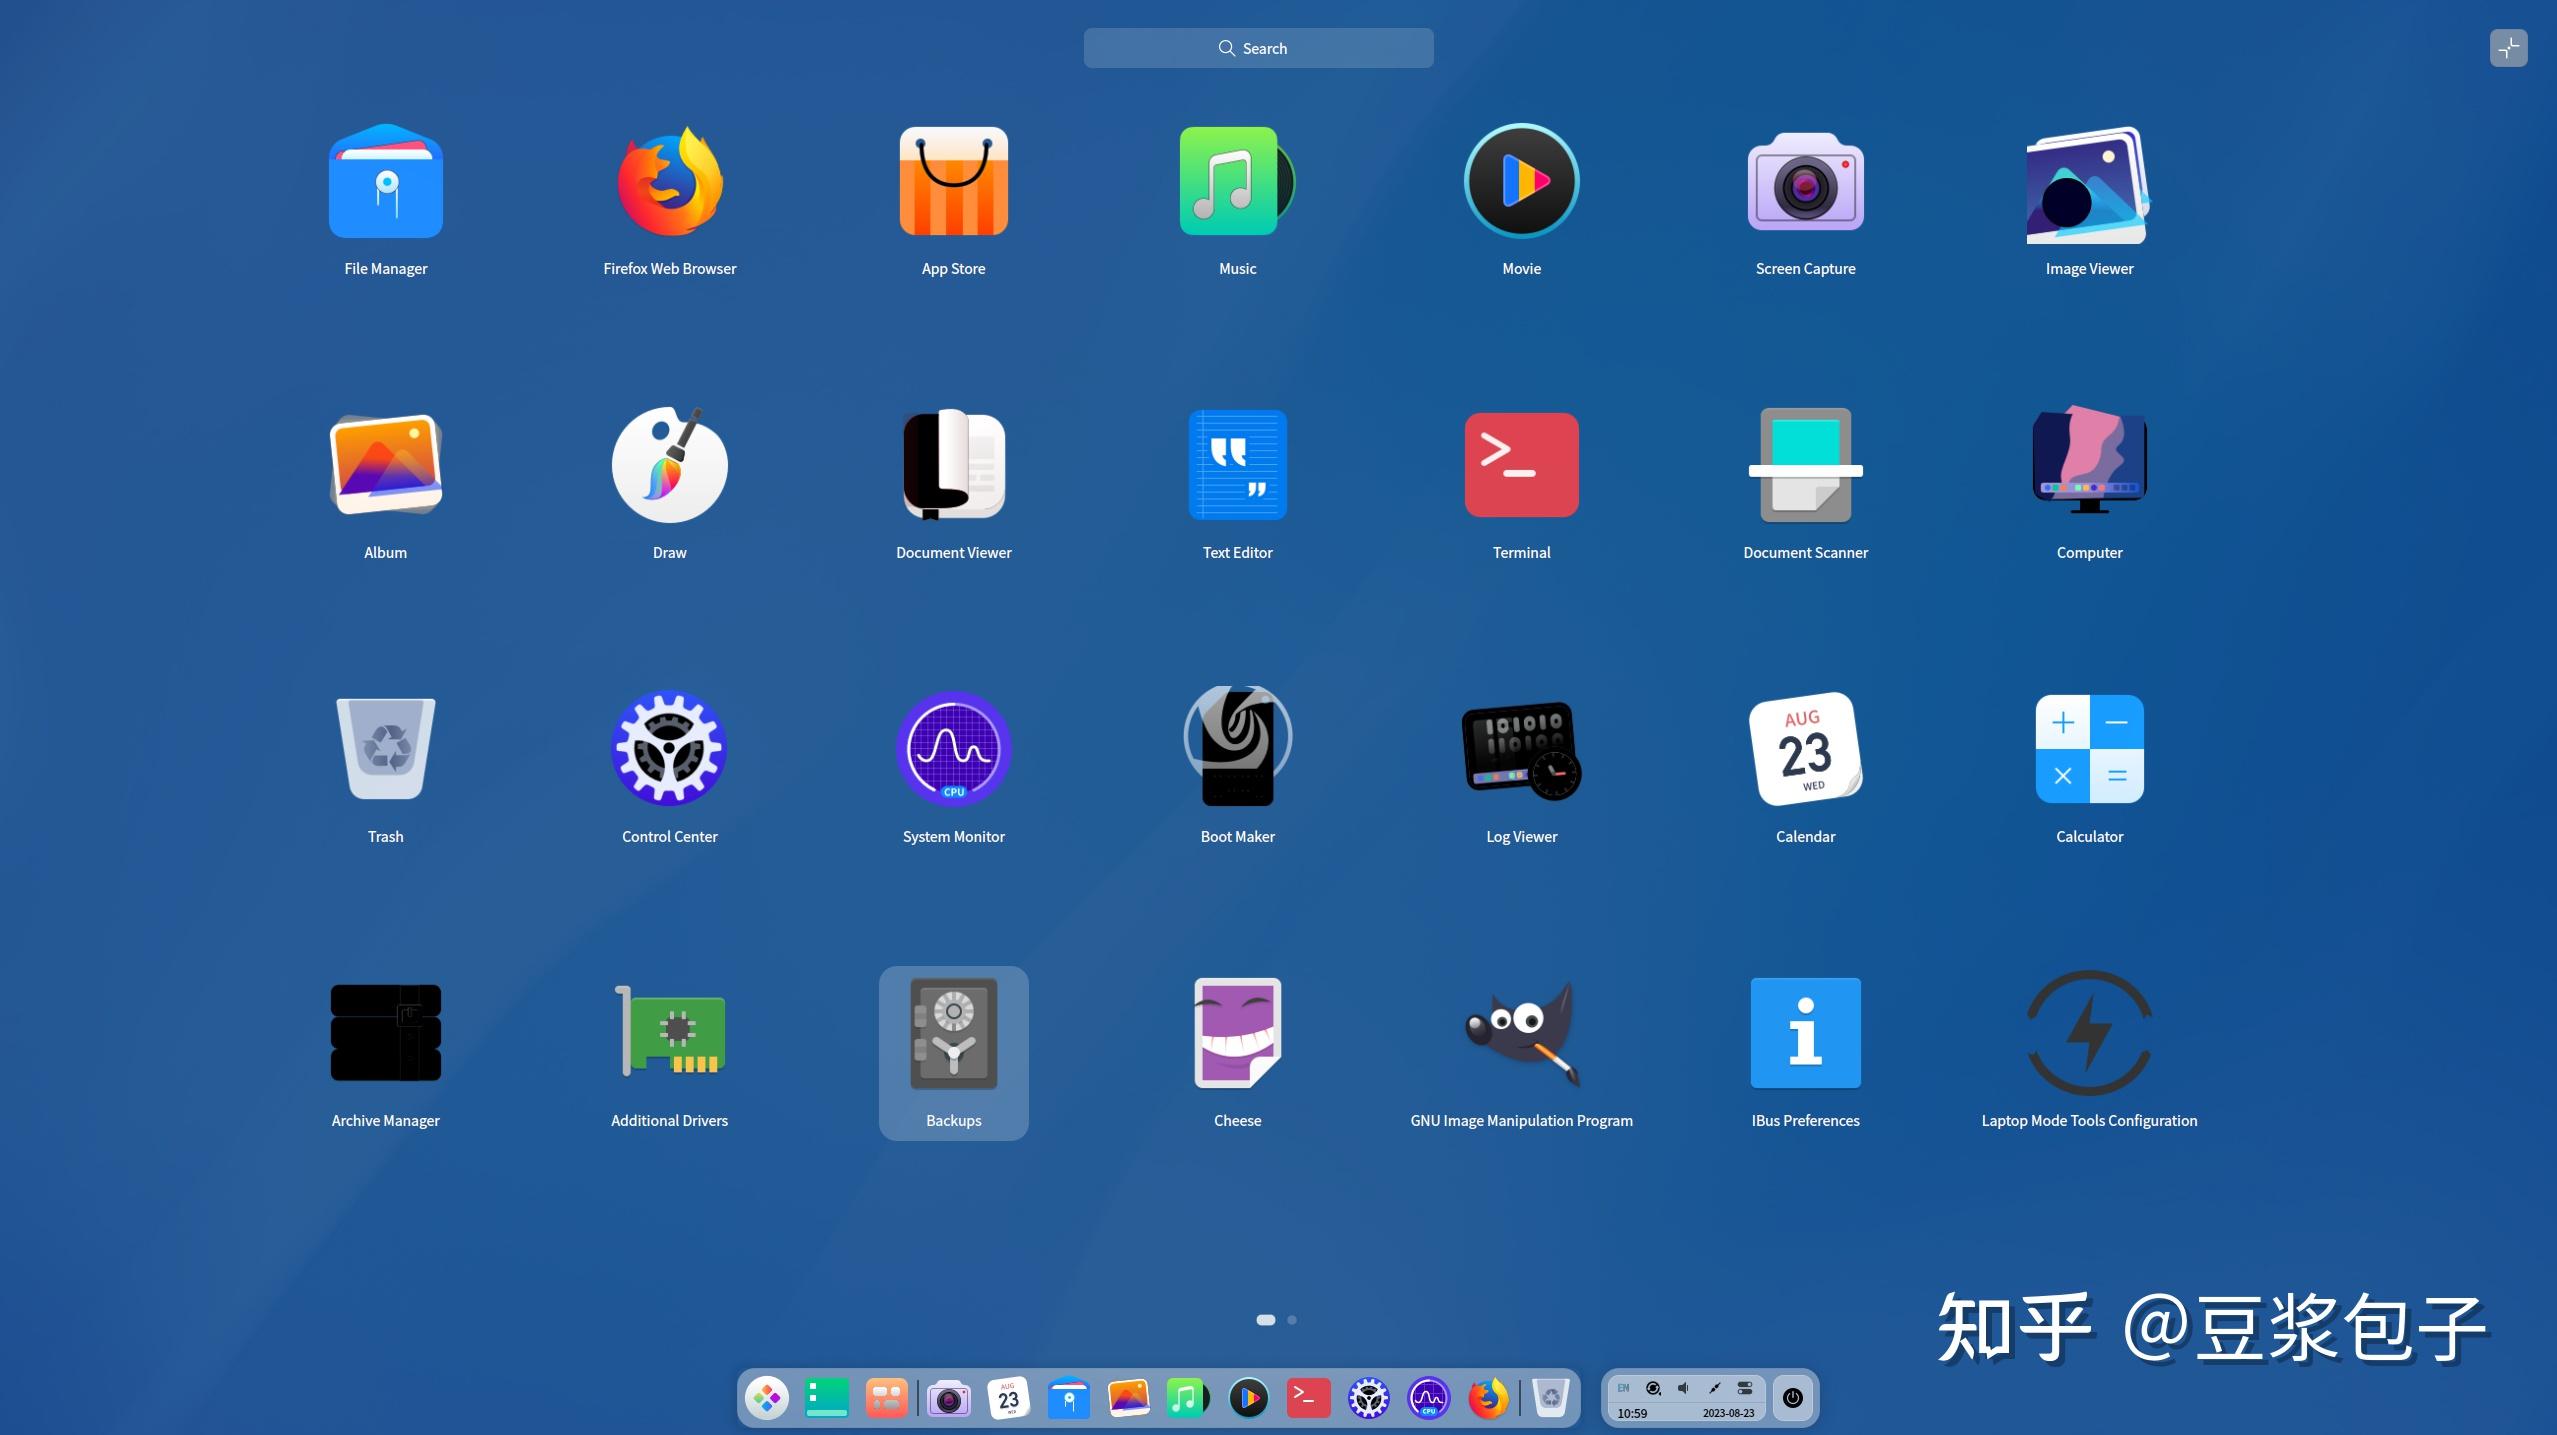Viewport: 2557px width, 1435px height.
Task: Open Laptop Mode Tools Configuration
Action: pos(2088,1033)
